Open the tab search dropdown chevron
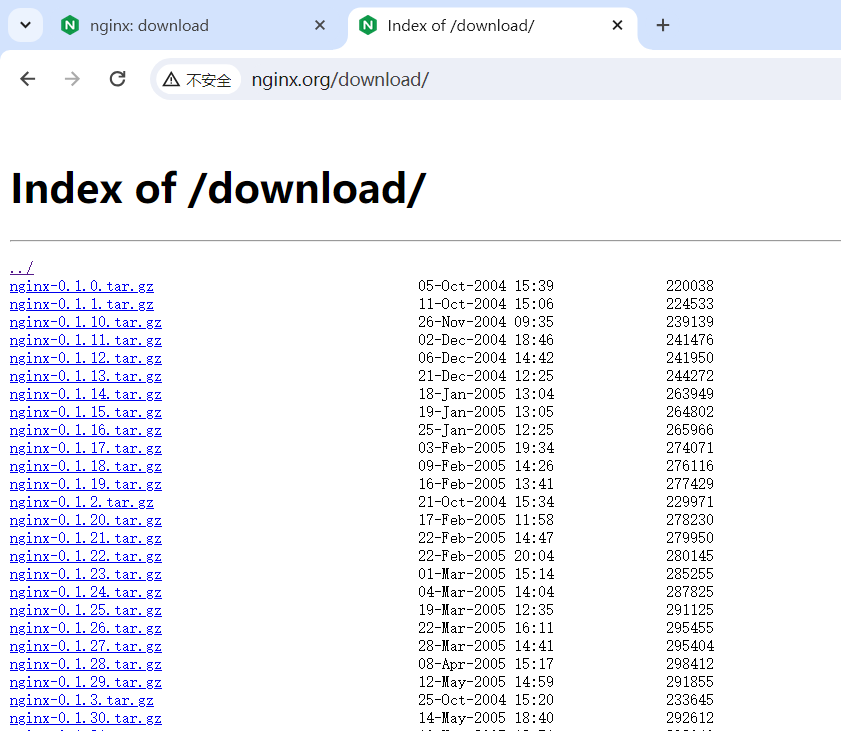The height and width of the screenshot is (731, 841). [25, 25]
